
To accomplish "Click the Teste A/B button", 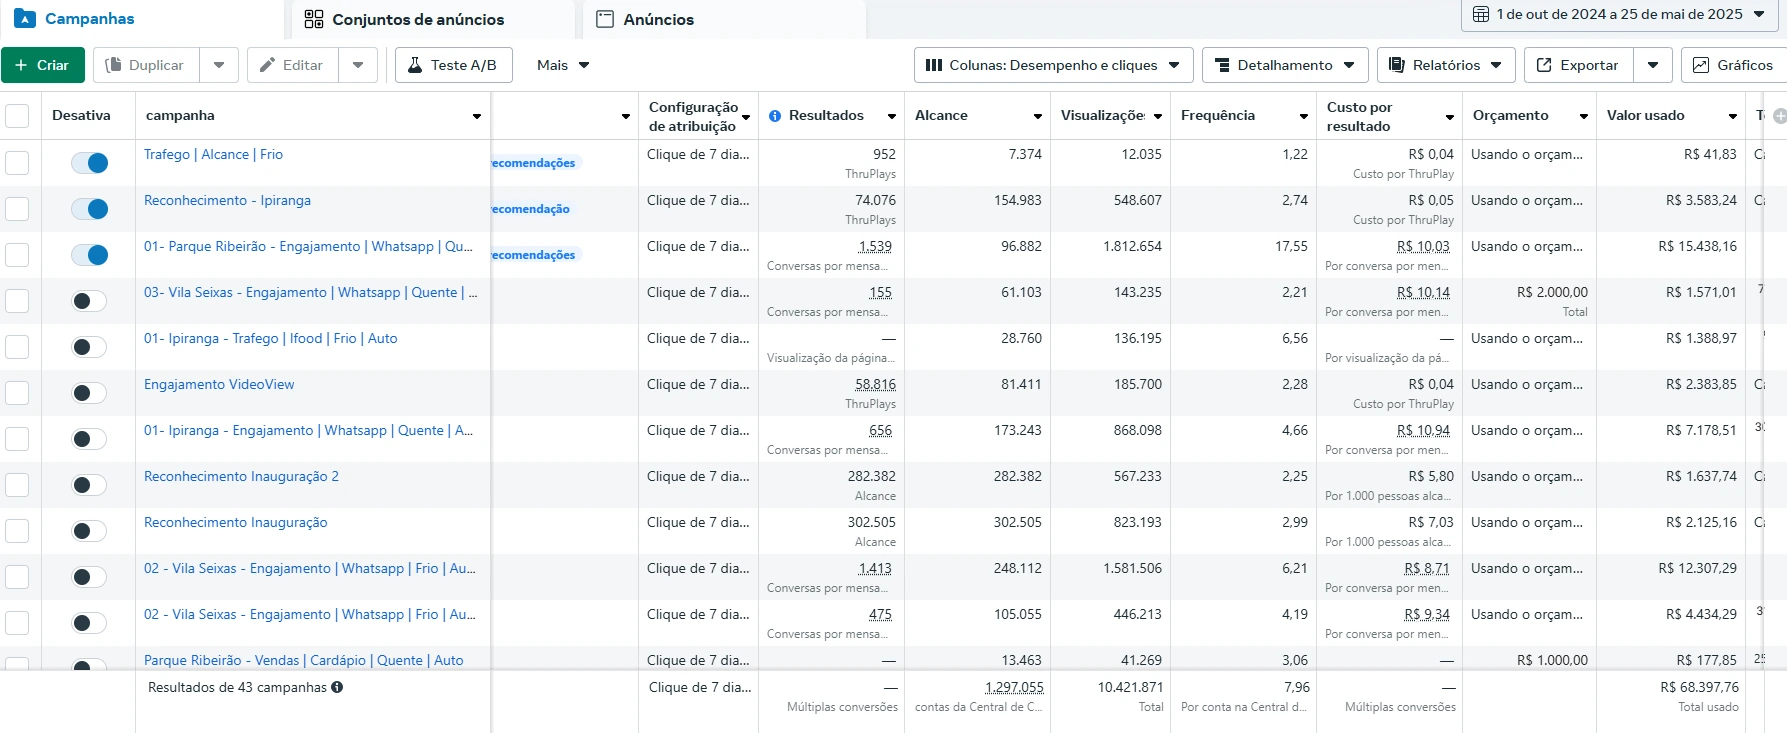I will (454, 65).
